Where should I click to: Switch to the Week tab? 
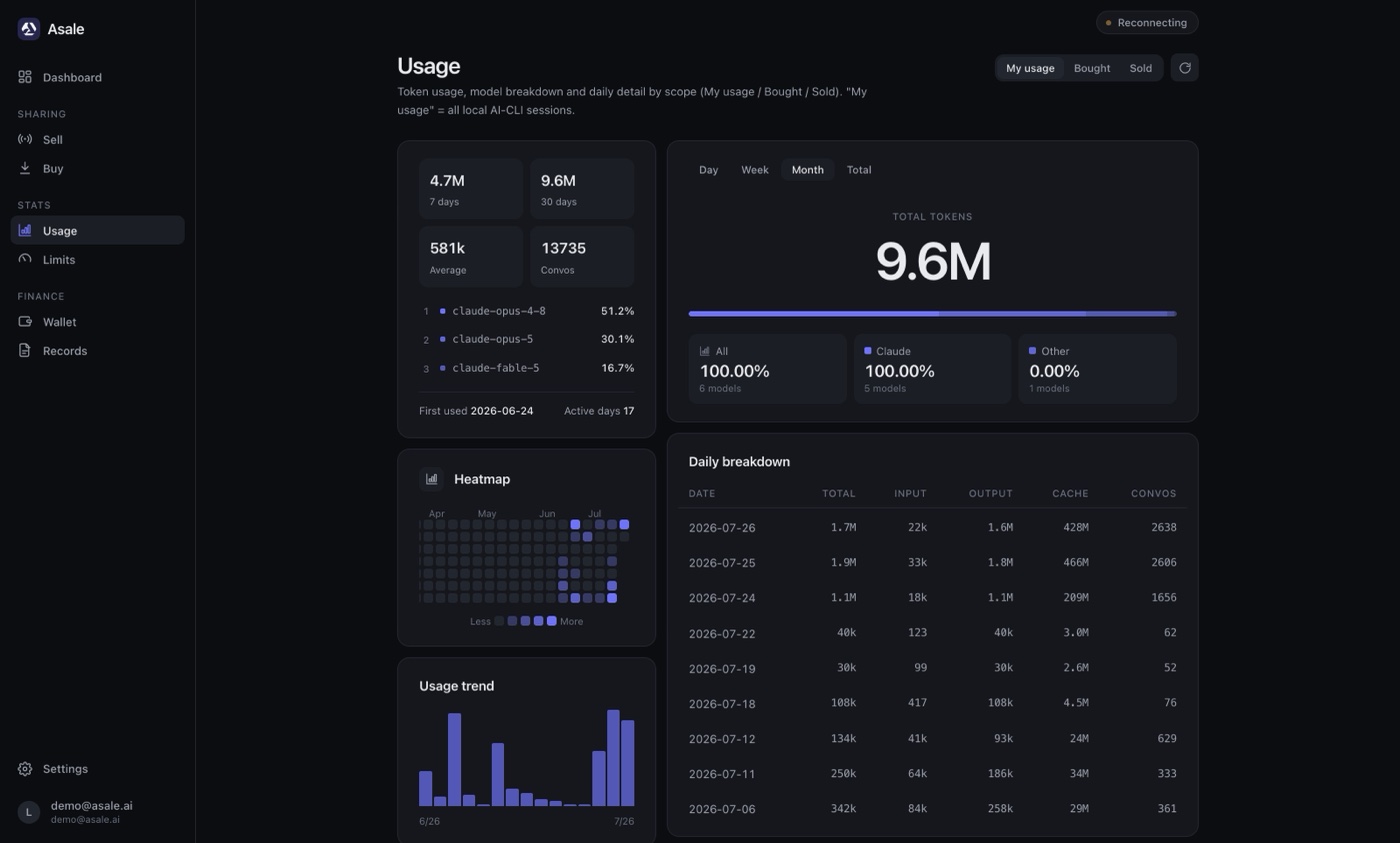[755, 170]
